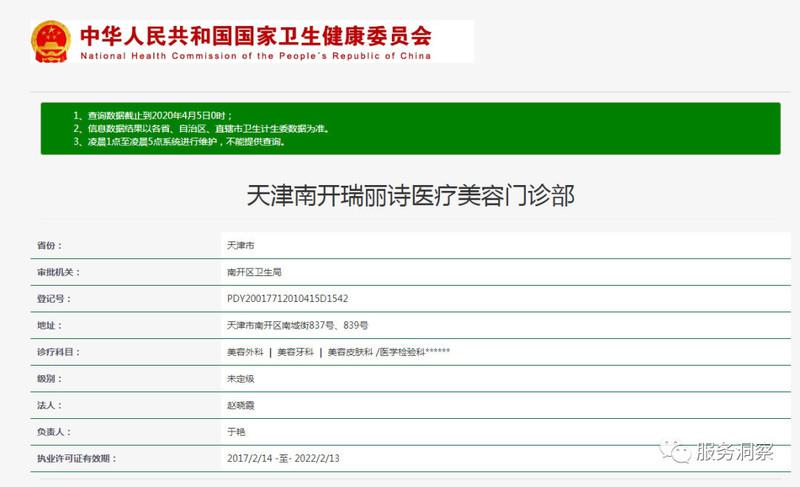This screenshot has height=487, width=800.
Task: Click the level value 未定级
Action: [x=241, y=380]
